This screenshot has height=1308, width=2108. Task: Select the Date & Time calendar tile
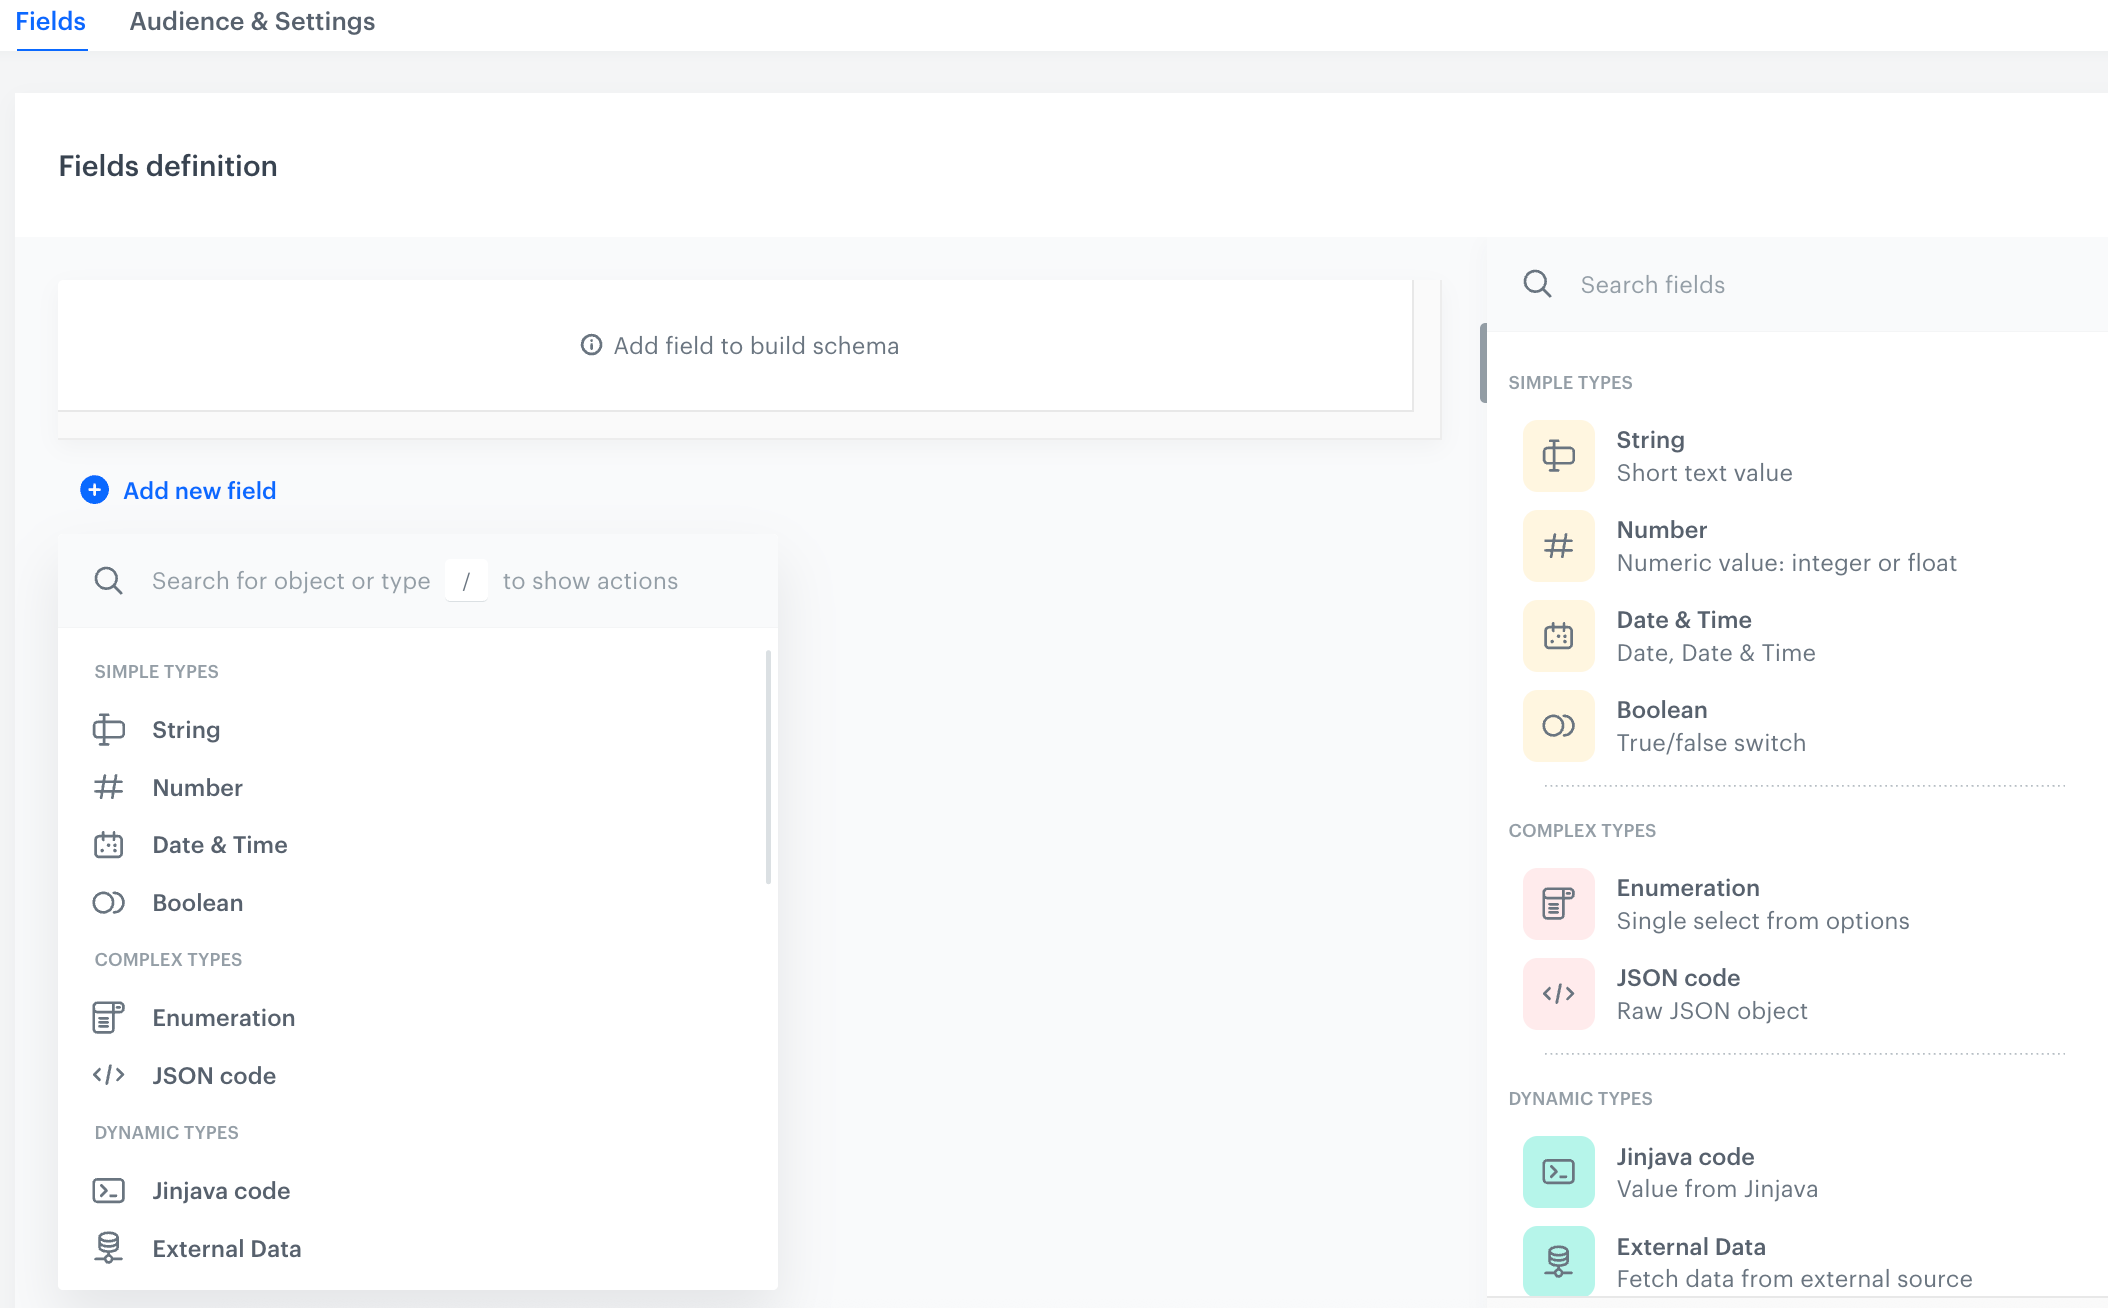[x=1558, y=636]
